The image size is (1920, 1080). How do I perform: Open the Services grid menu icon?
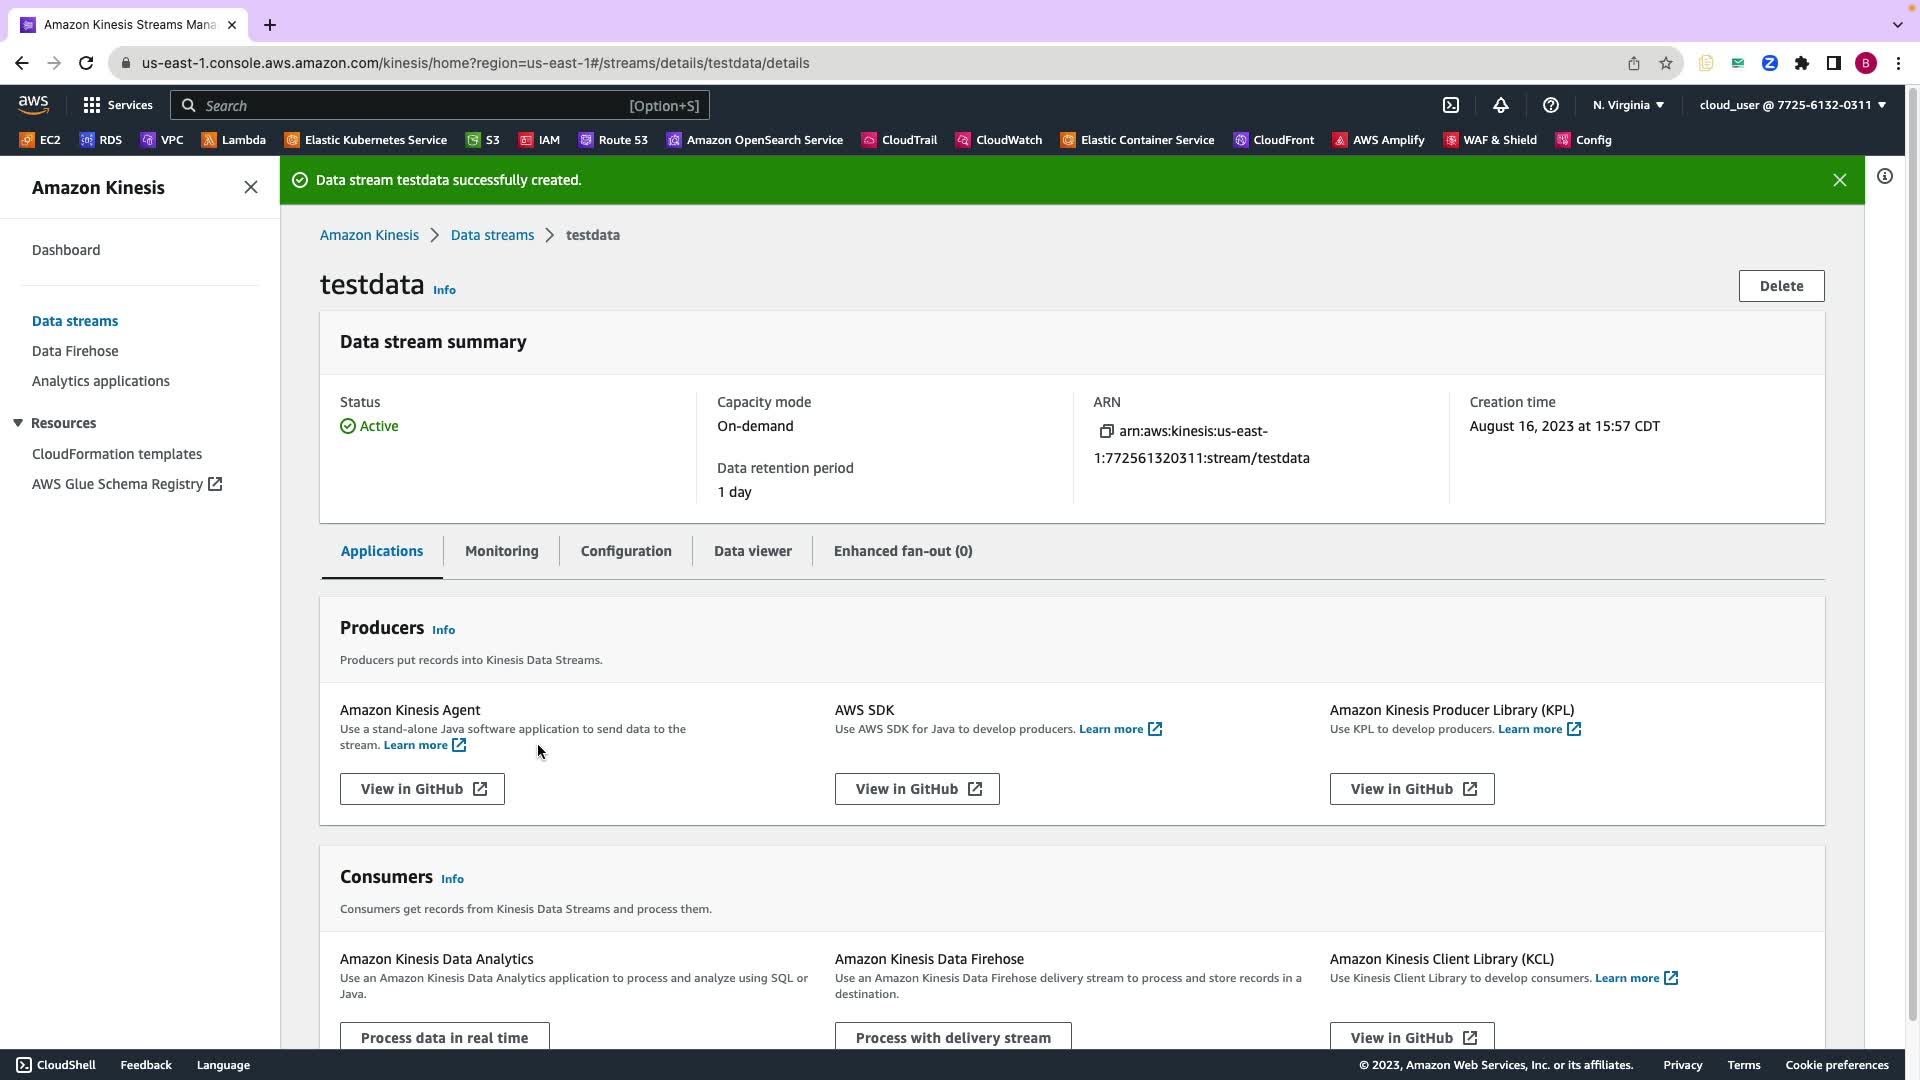(x=92, y=105)
